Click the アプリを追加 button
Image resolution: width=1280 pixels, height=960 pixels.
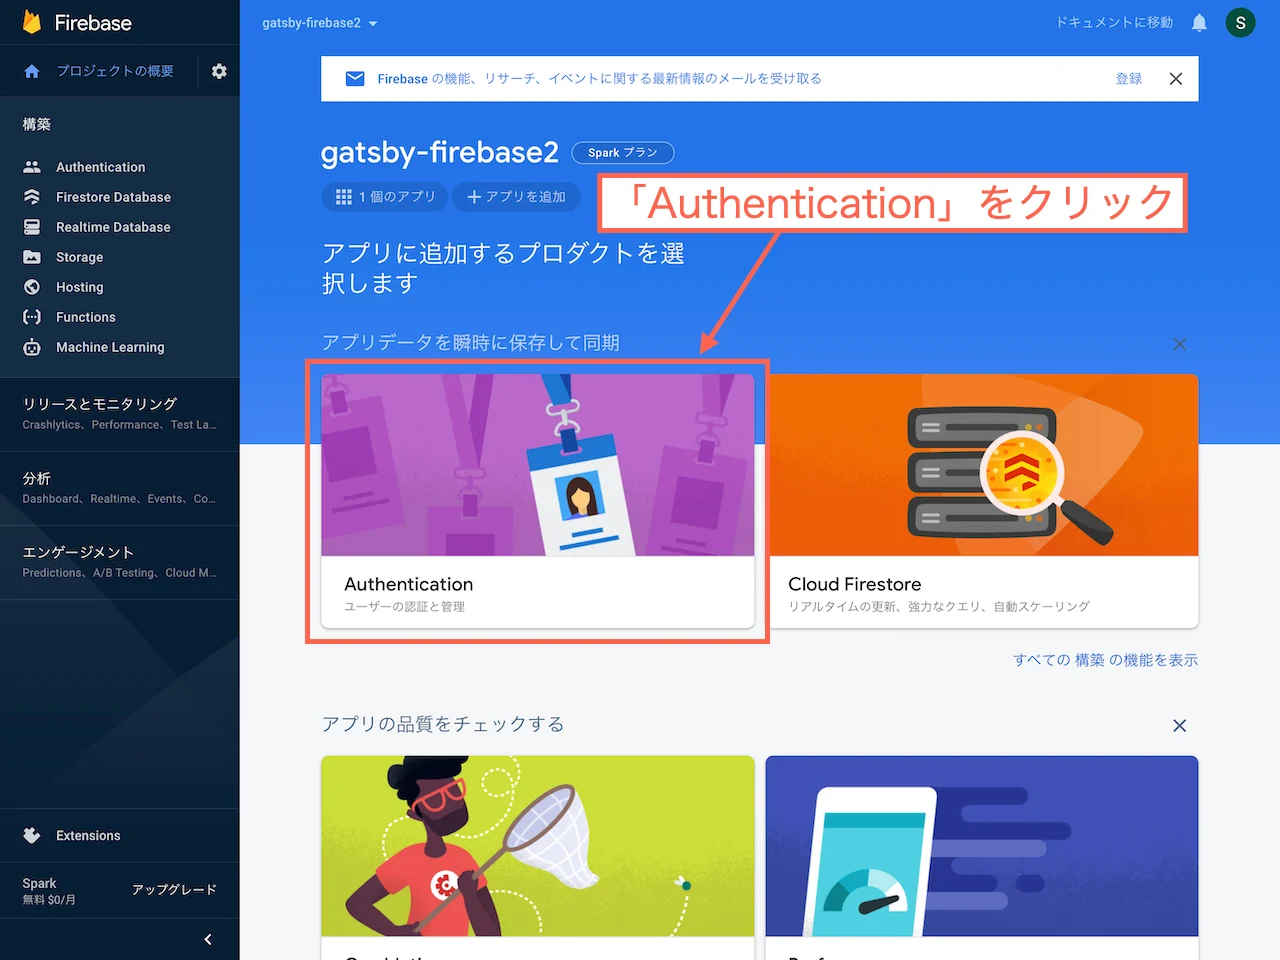[x=516, y=197]
